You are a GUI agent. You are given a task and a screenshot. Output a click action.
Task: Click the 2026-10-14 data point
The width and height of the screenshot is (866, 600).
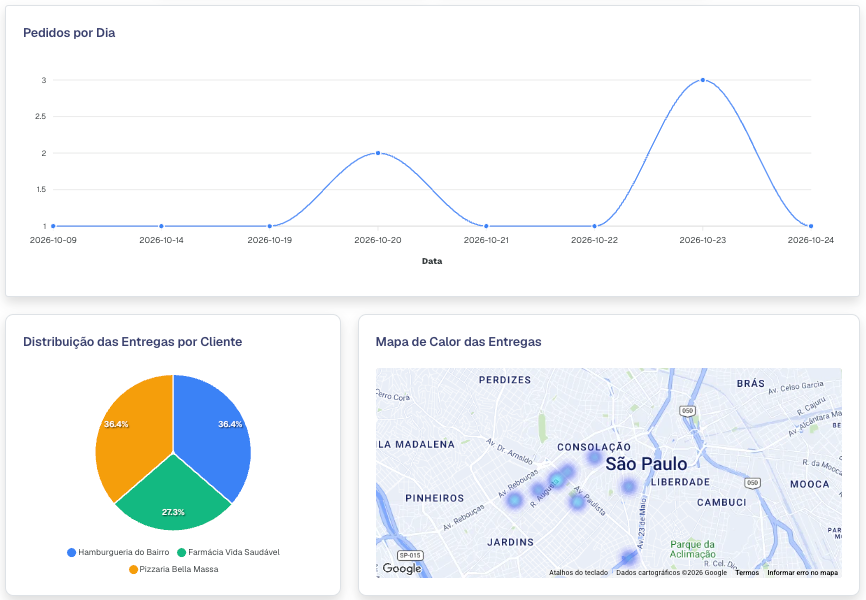(x=161, y=226)
